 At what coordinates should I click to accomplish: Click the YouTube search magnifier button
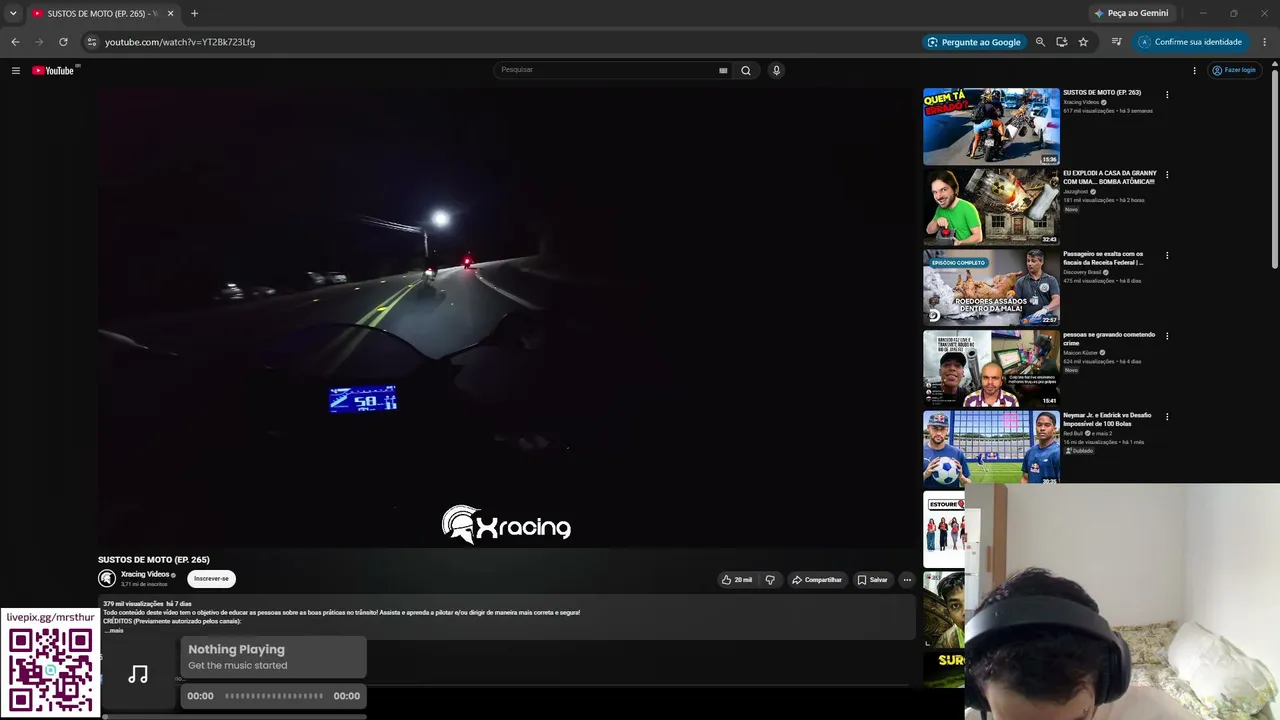(x=745, y=70)
